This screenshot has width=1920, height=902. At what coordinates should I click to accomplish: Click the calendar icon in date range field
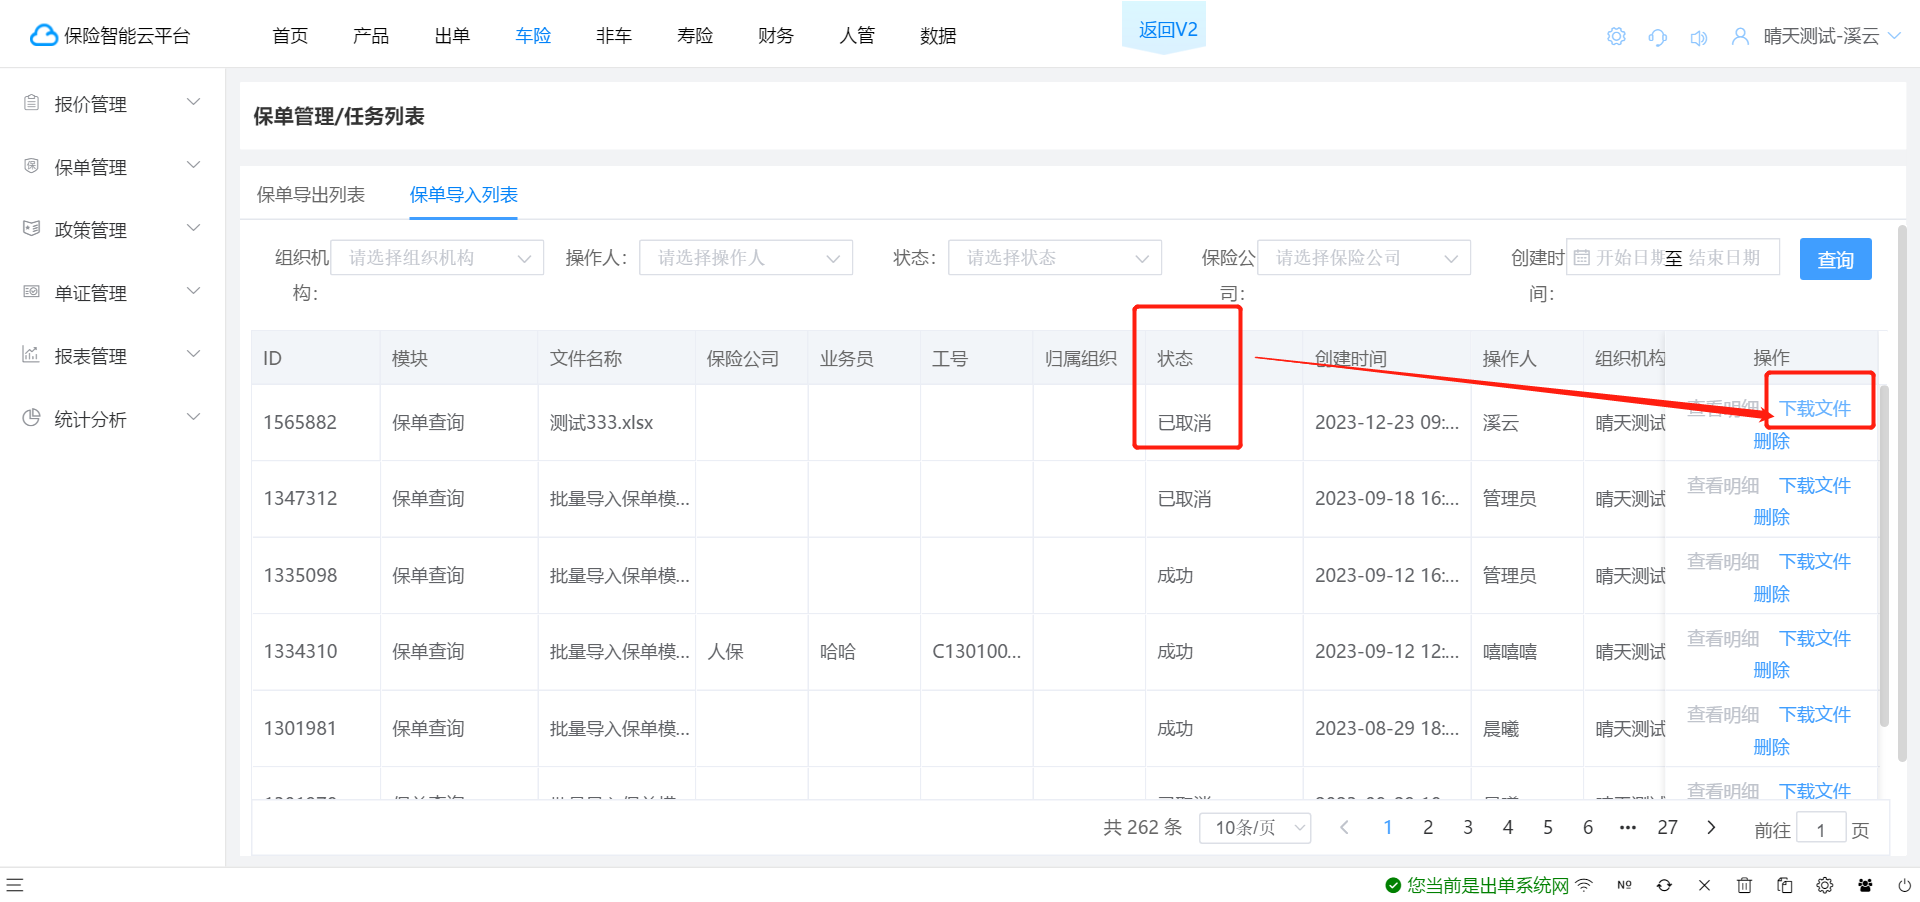pos(1582,258)
